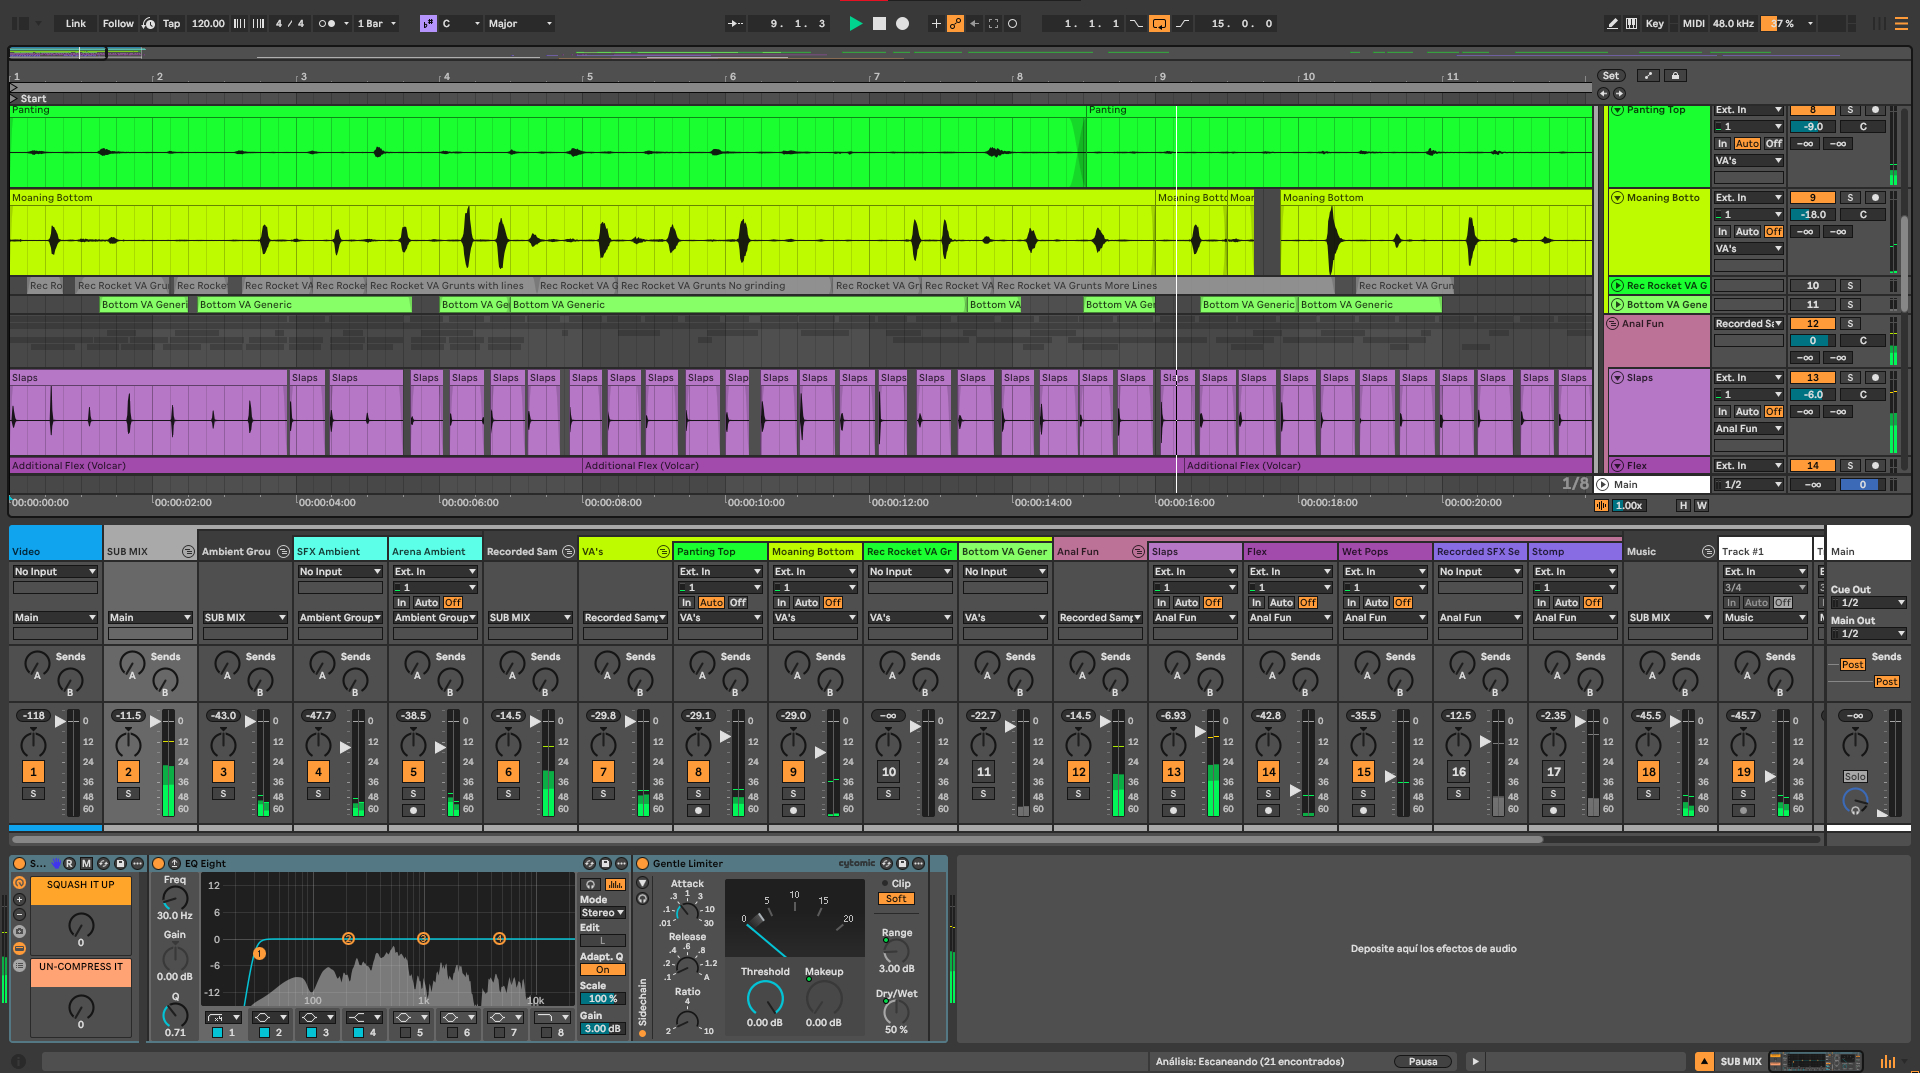Toggle the Arrangement Loop switch

[x=1159, y=23]
